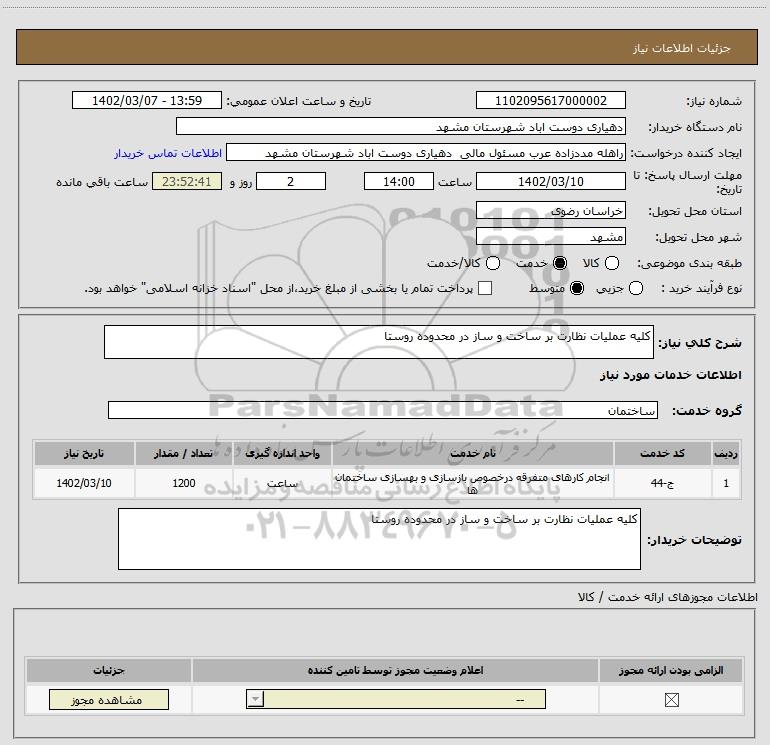Click the row number 1 cell
The image size is (770, 745).
coord(726,483)
